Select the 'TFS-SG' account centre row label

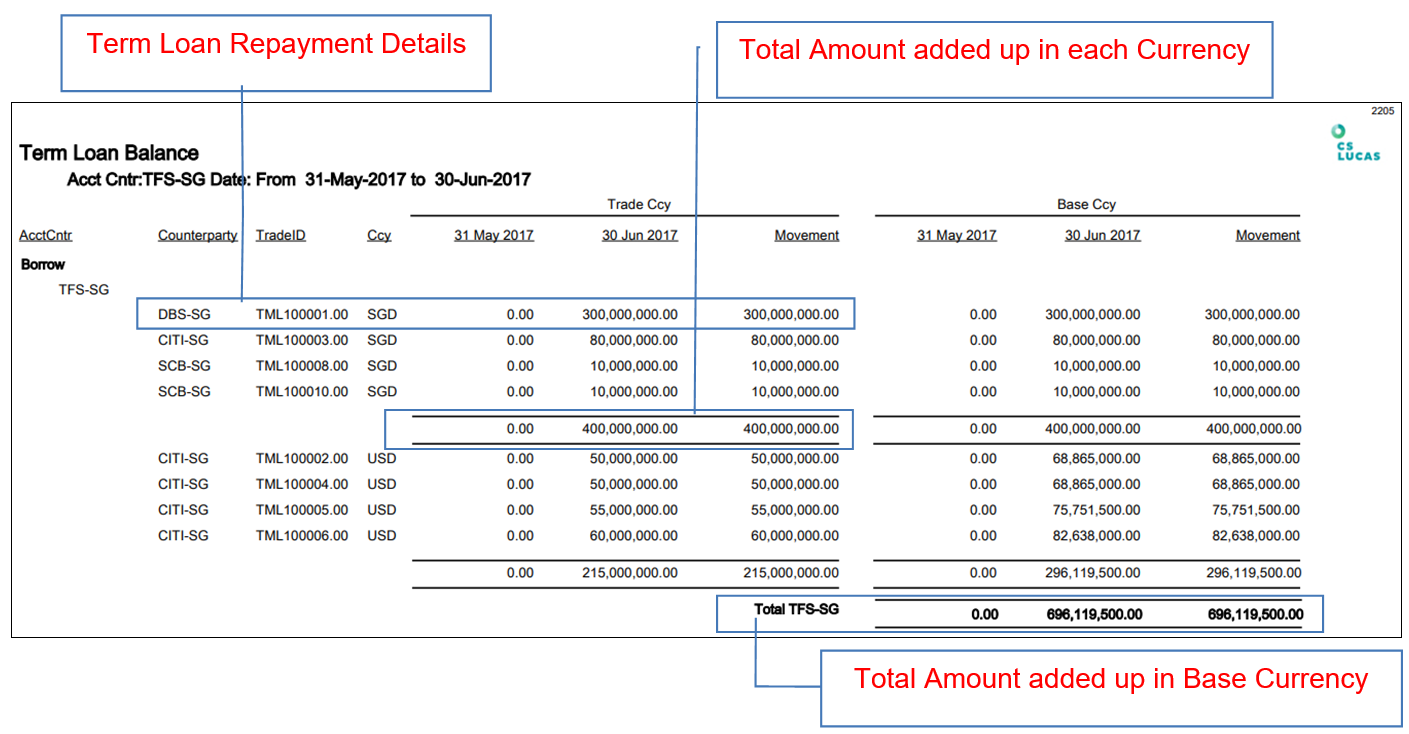84,290
